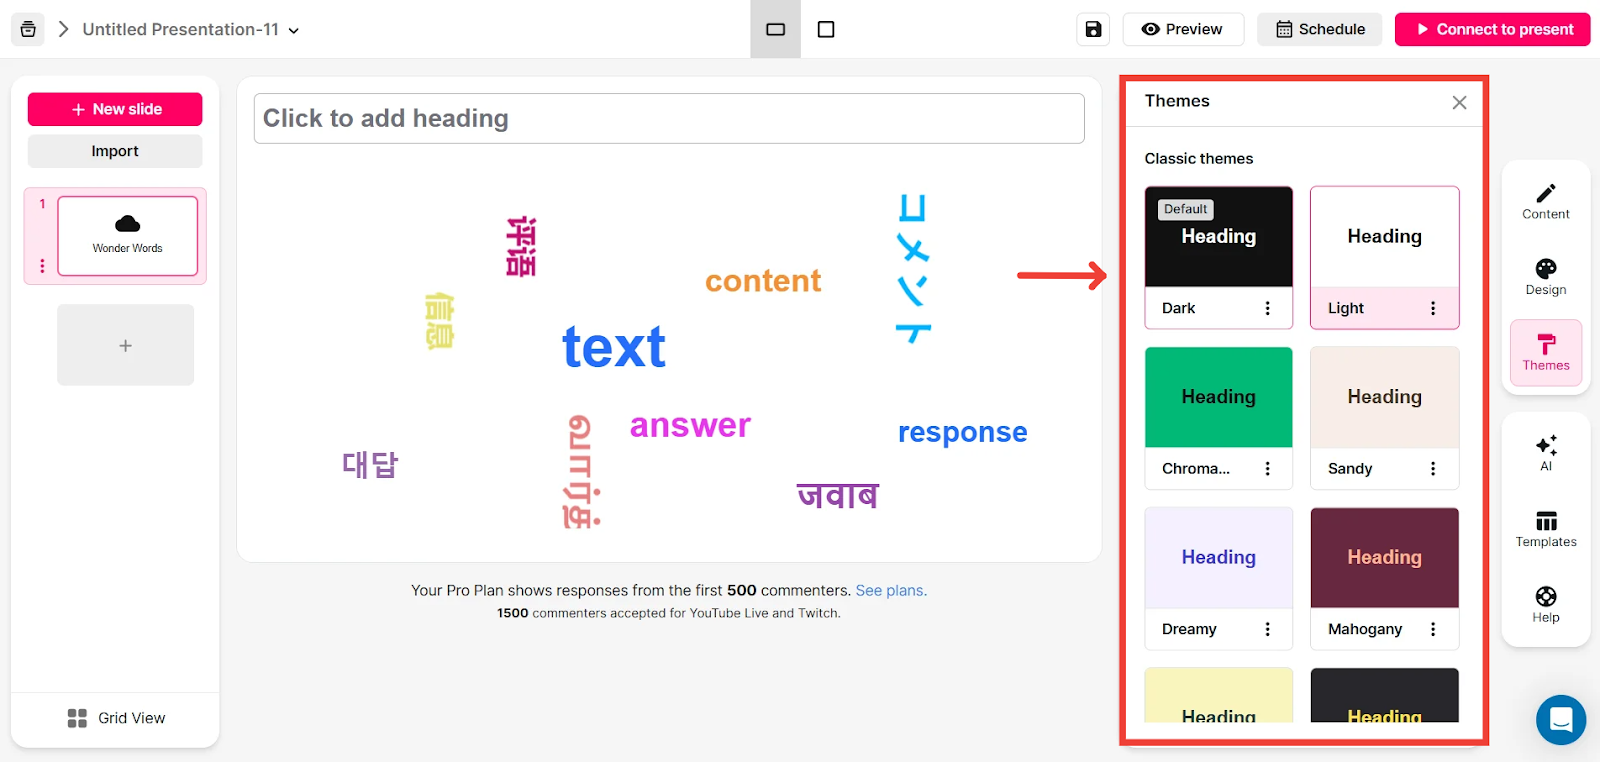
Task: Open Mahogany theme options menu
Action: [1433, 629]
